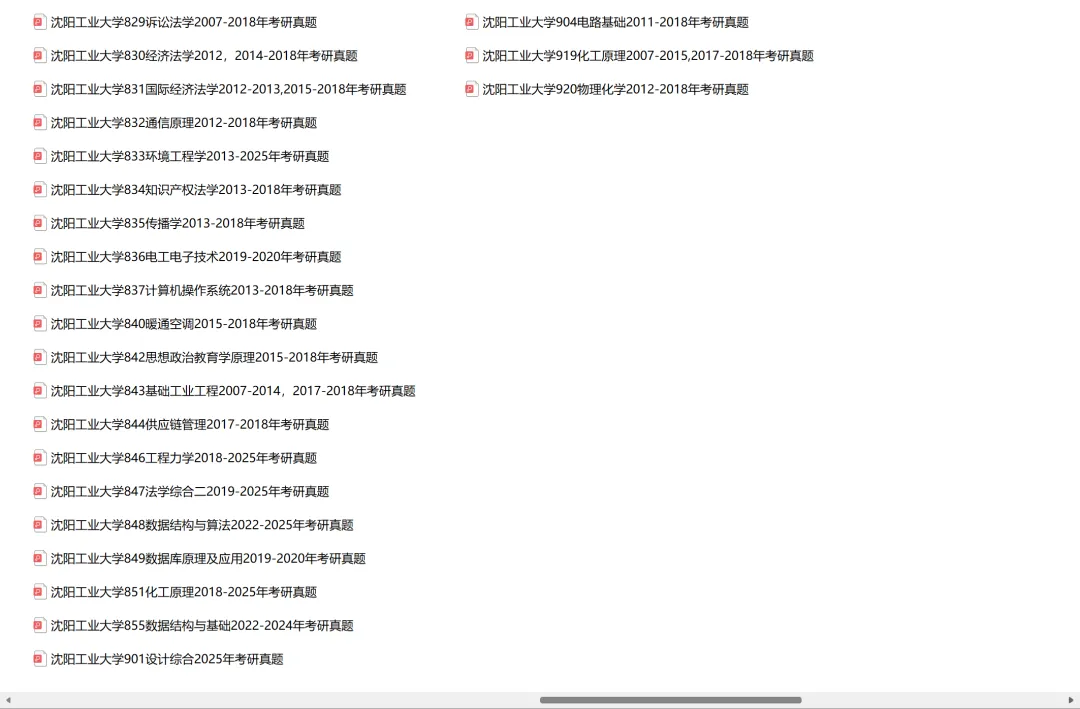Select file name 沈阳工业大学904电路基础2011-2018年考研真题
This screenshot has width=1080, height=709.
[616, 22]
